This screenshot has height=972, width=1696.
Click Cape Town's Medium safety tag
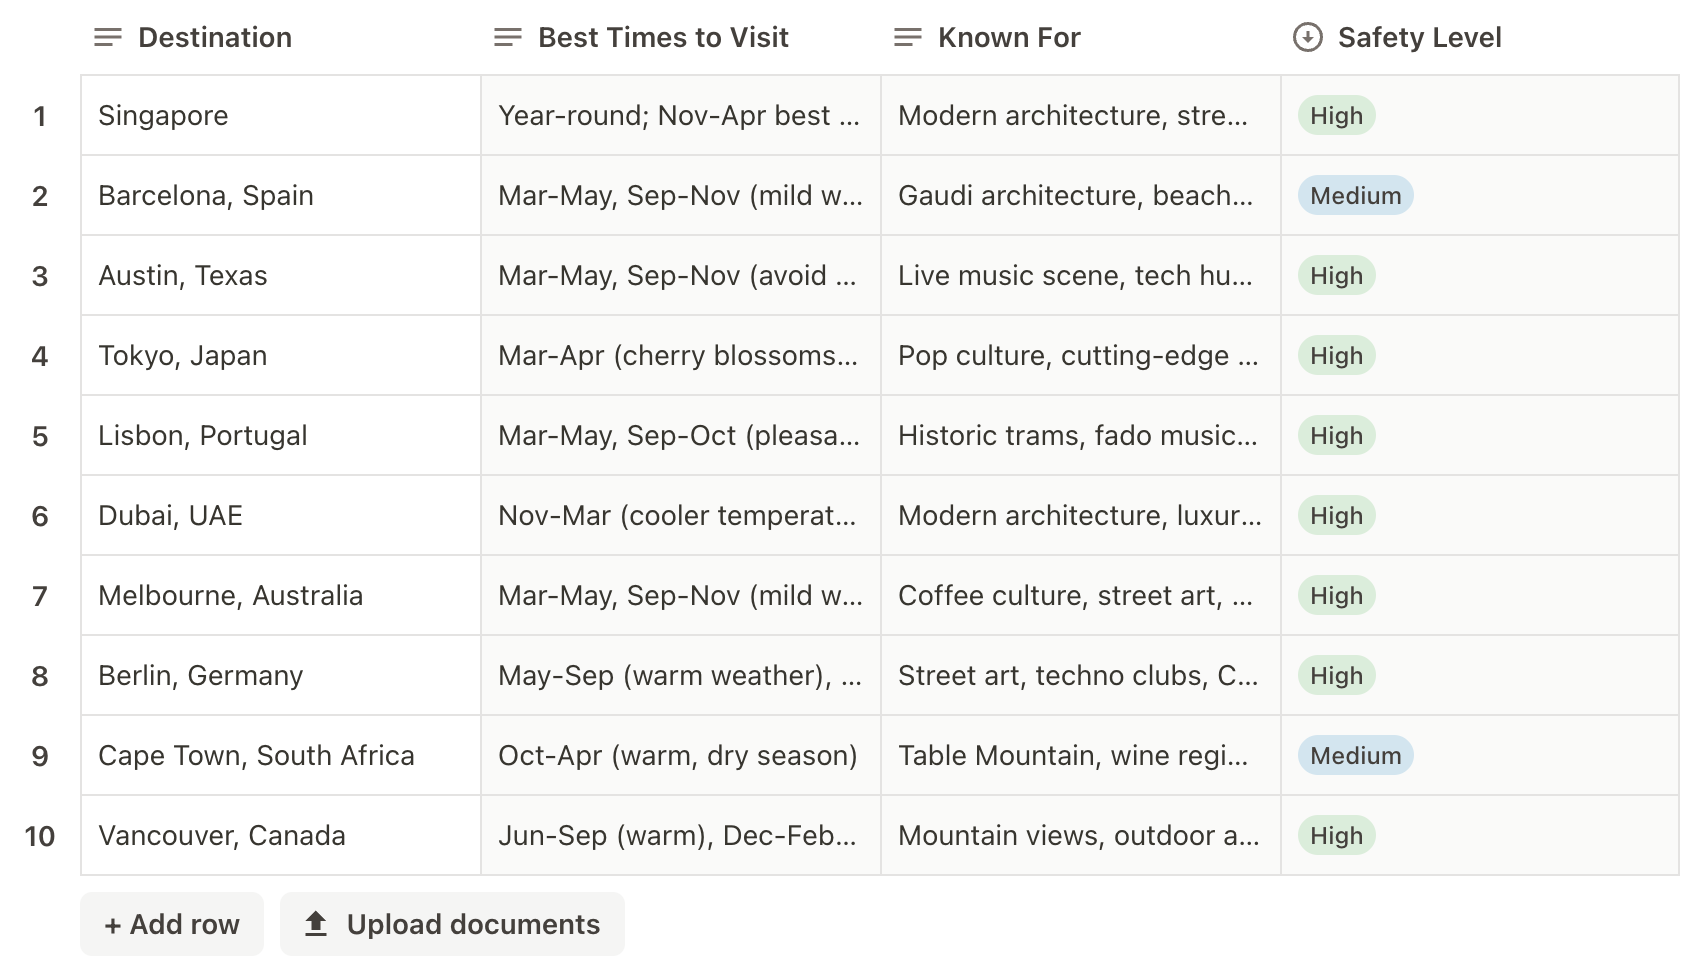click(1356, 756)
